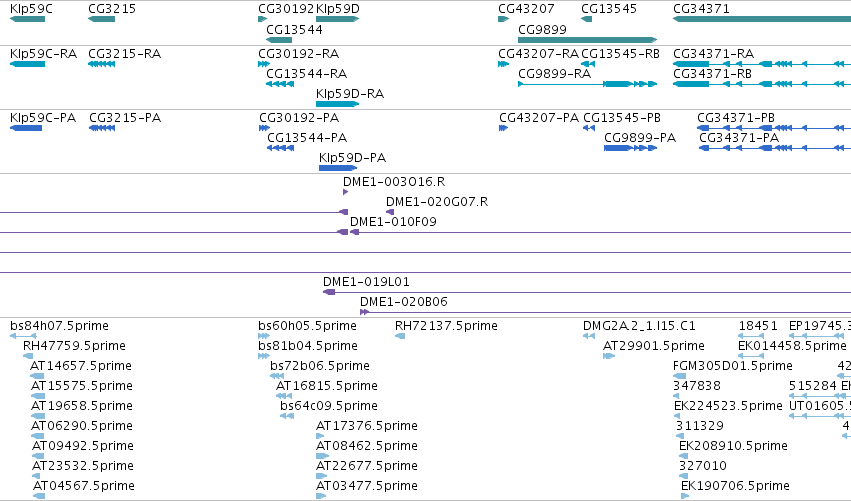Click the FGM305D01.5prime EST label
This screenshot has width=851, height=501.
(x=733, y=365)
